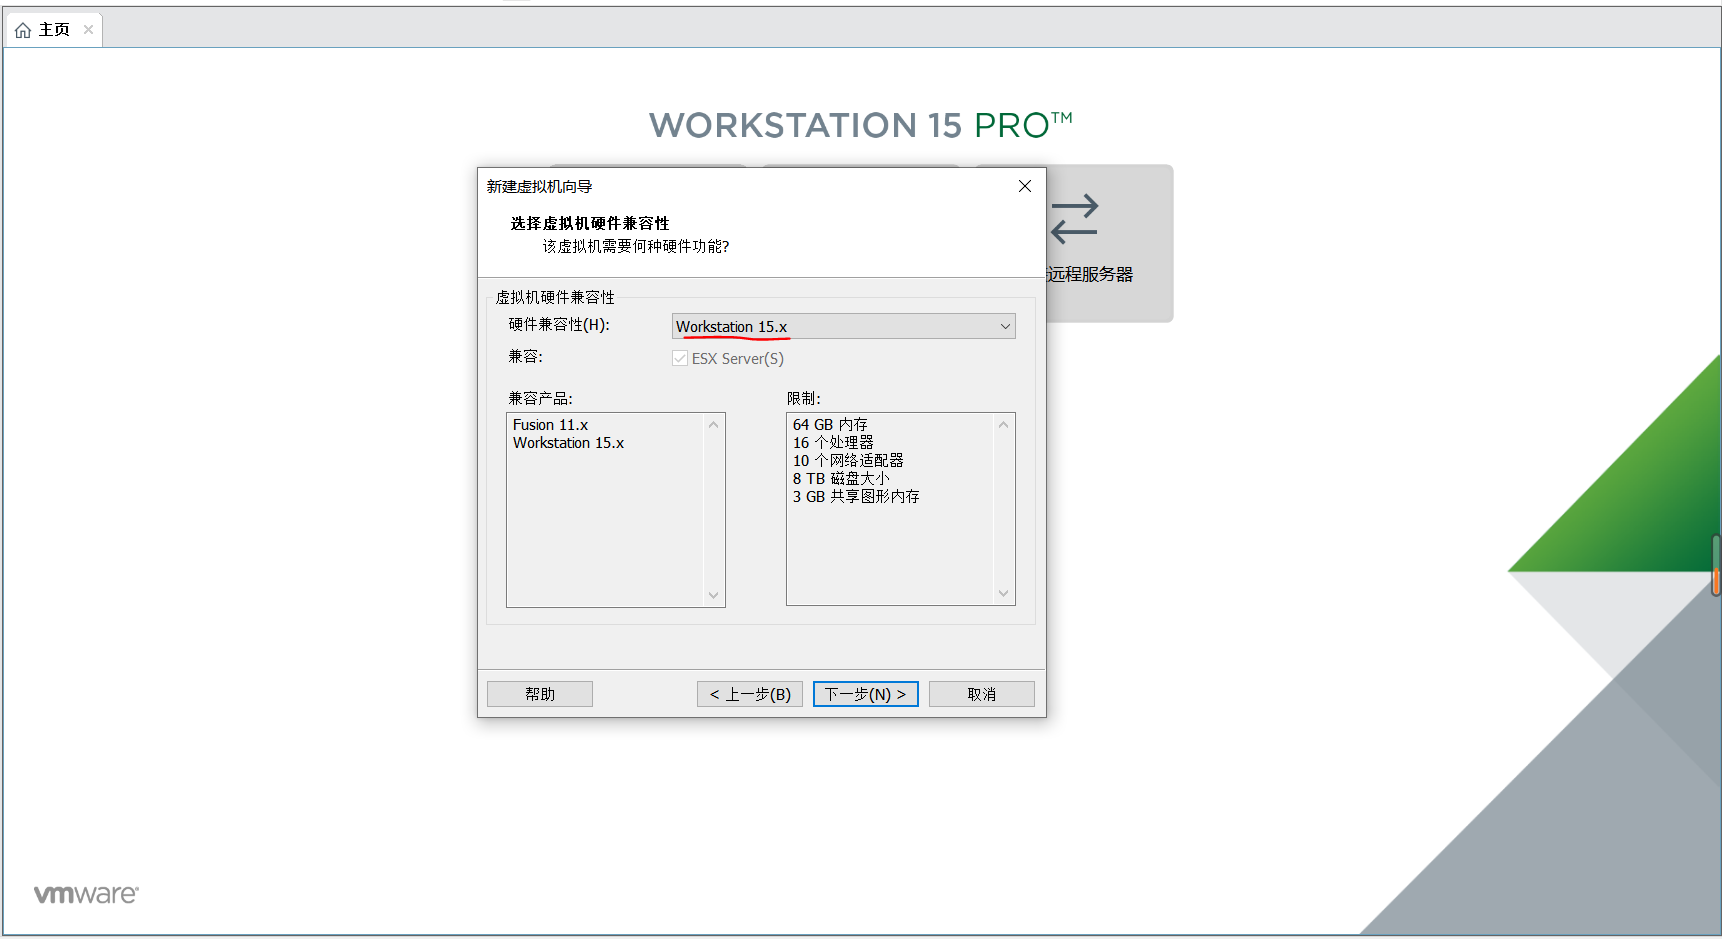
Task: Click down arrow of compatible products scrollbar
Action: 713,595
